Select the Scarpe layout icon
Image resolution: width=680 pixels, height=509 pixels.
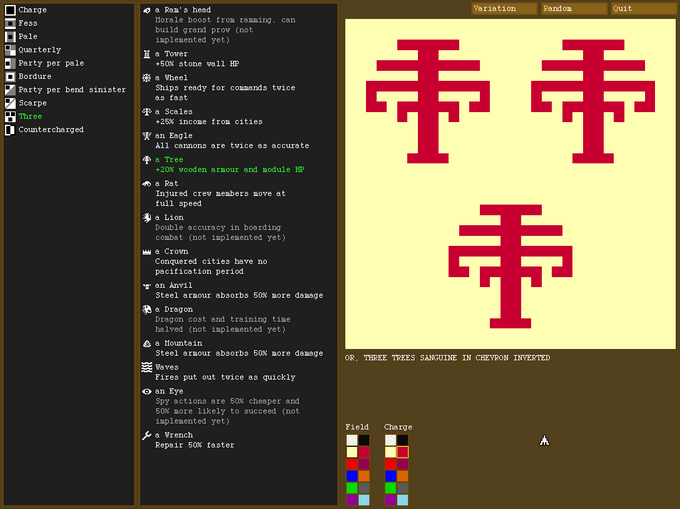pos(10,103)
